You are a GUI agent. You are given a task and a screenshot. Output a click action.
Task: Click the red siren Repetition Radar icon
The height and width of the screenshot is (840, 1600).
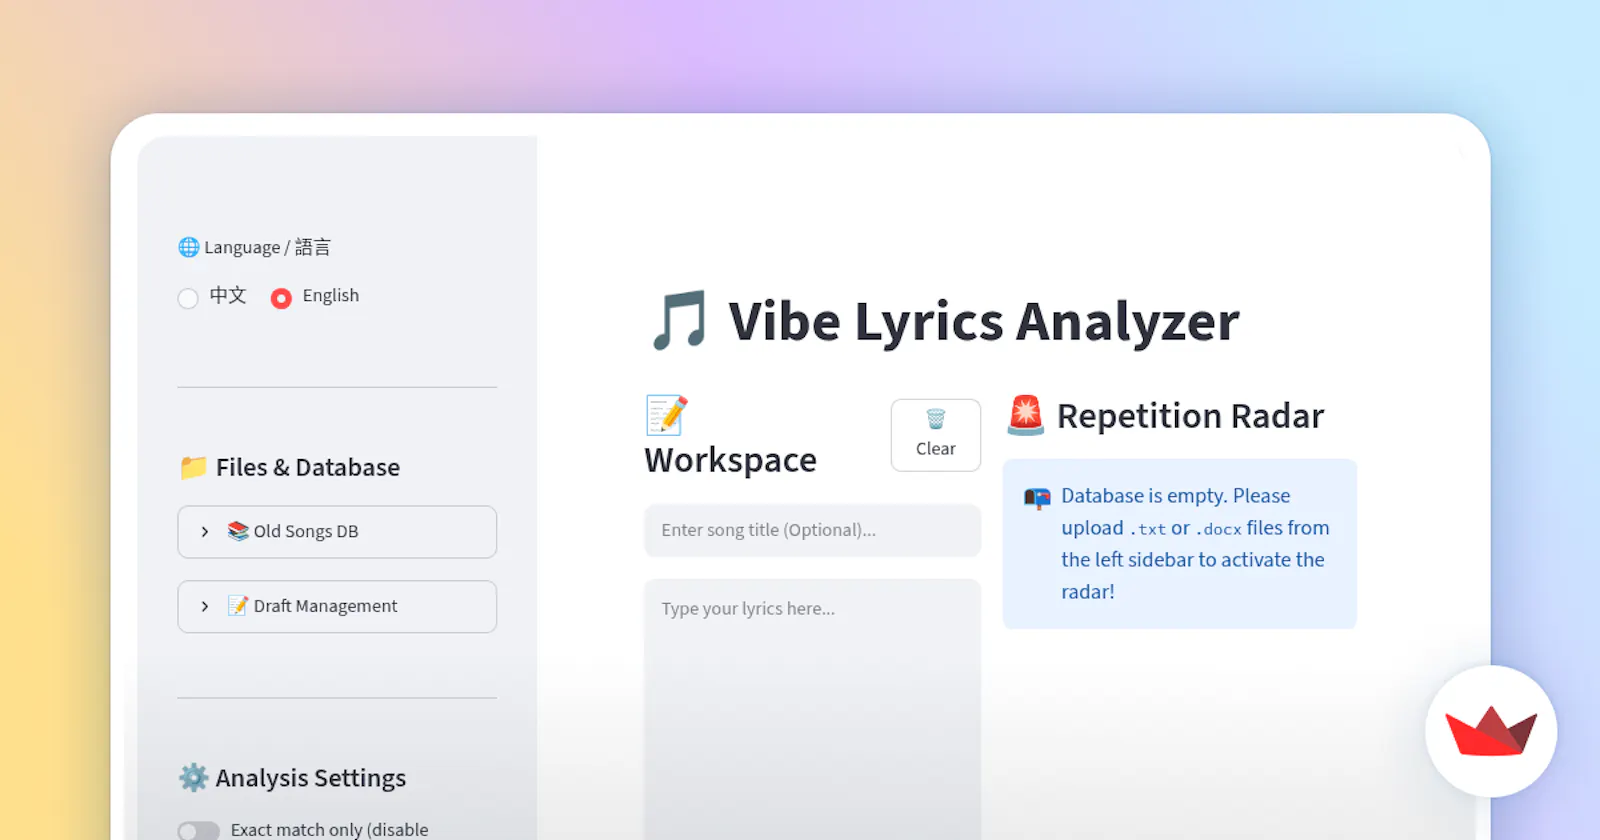pos(1026,415)
